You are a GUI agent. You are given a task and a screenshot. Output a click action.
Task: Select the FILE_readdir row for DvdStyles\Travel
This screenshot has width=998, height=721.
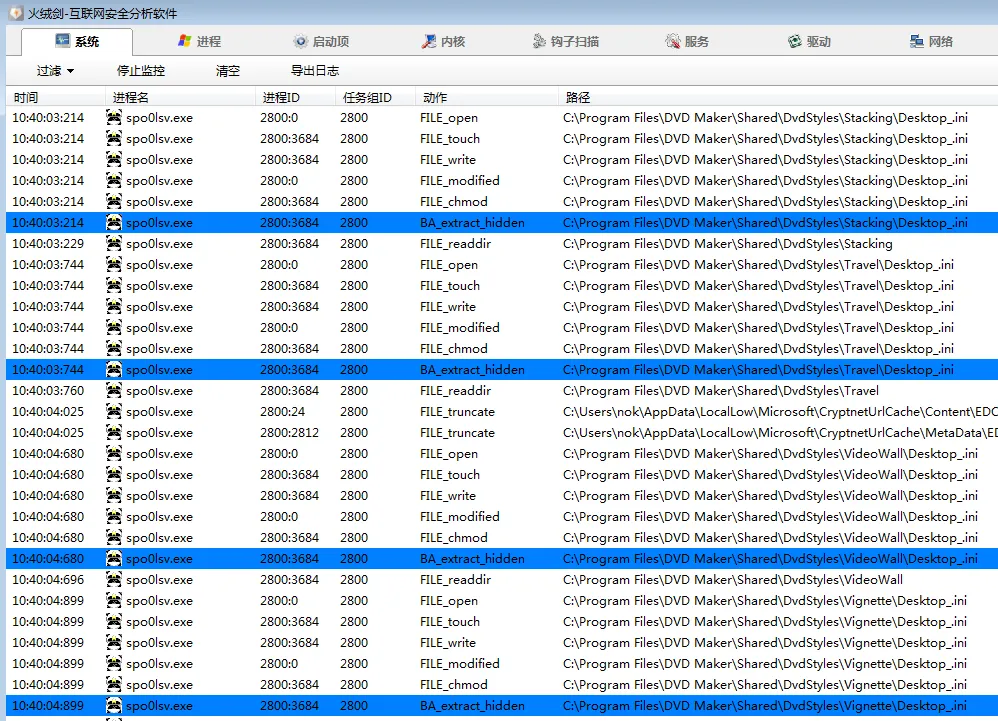click(x=455, y=391)
